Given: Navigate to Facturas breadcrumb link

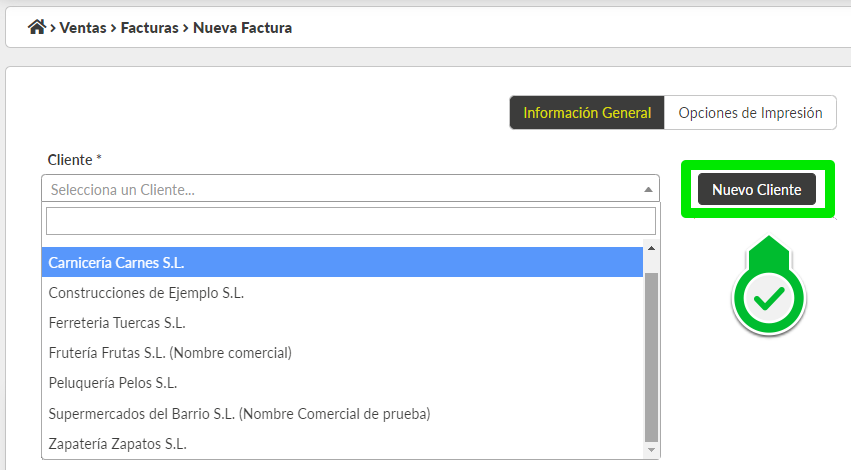Looking at the screenshot, I should click(148, 28).
